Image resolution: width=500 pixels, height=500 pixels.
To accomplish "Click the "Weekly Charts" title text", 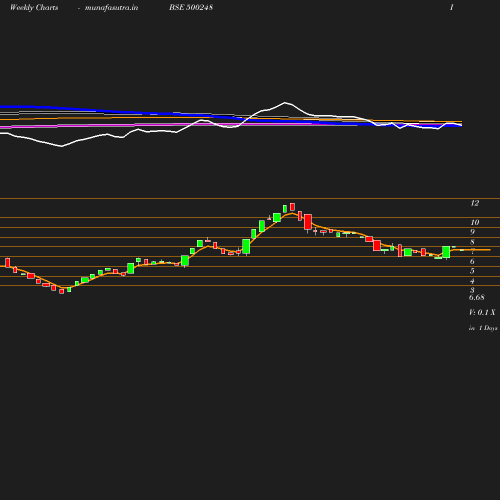I will [x=34, y=8].
